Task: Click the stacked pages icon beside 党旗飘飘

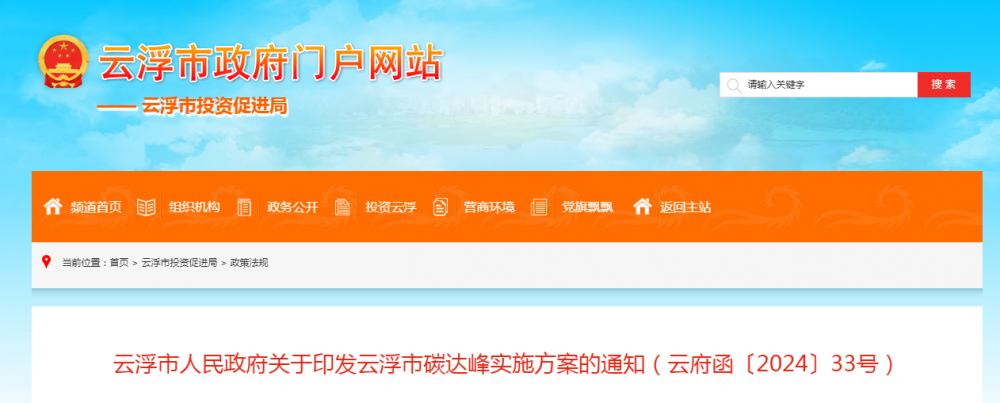Action: click(x=539, y=207)
